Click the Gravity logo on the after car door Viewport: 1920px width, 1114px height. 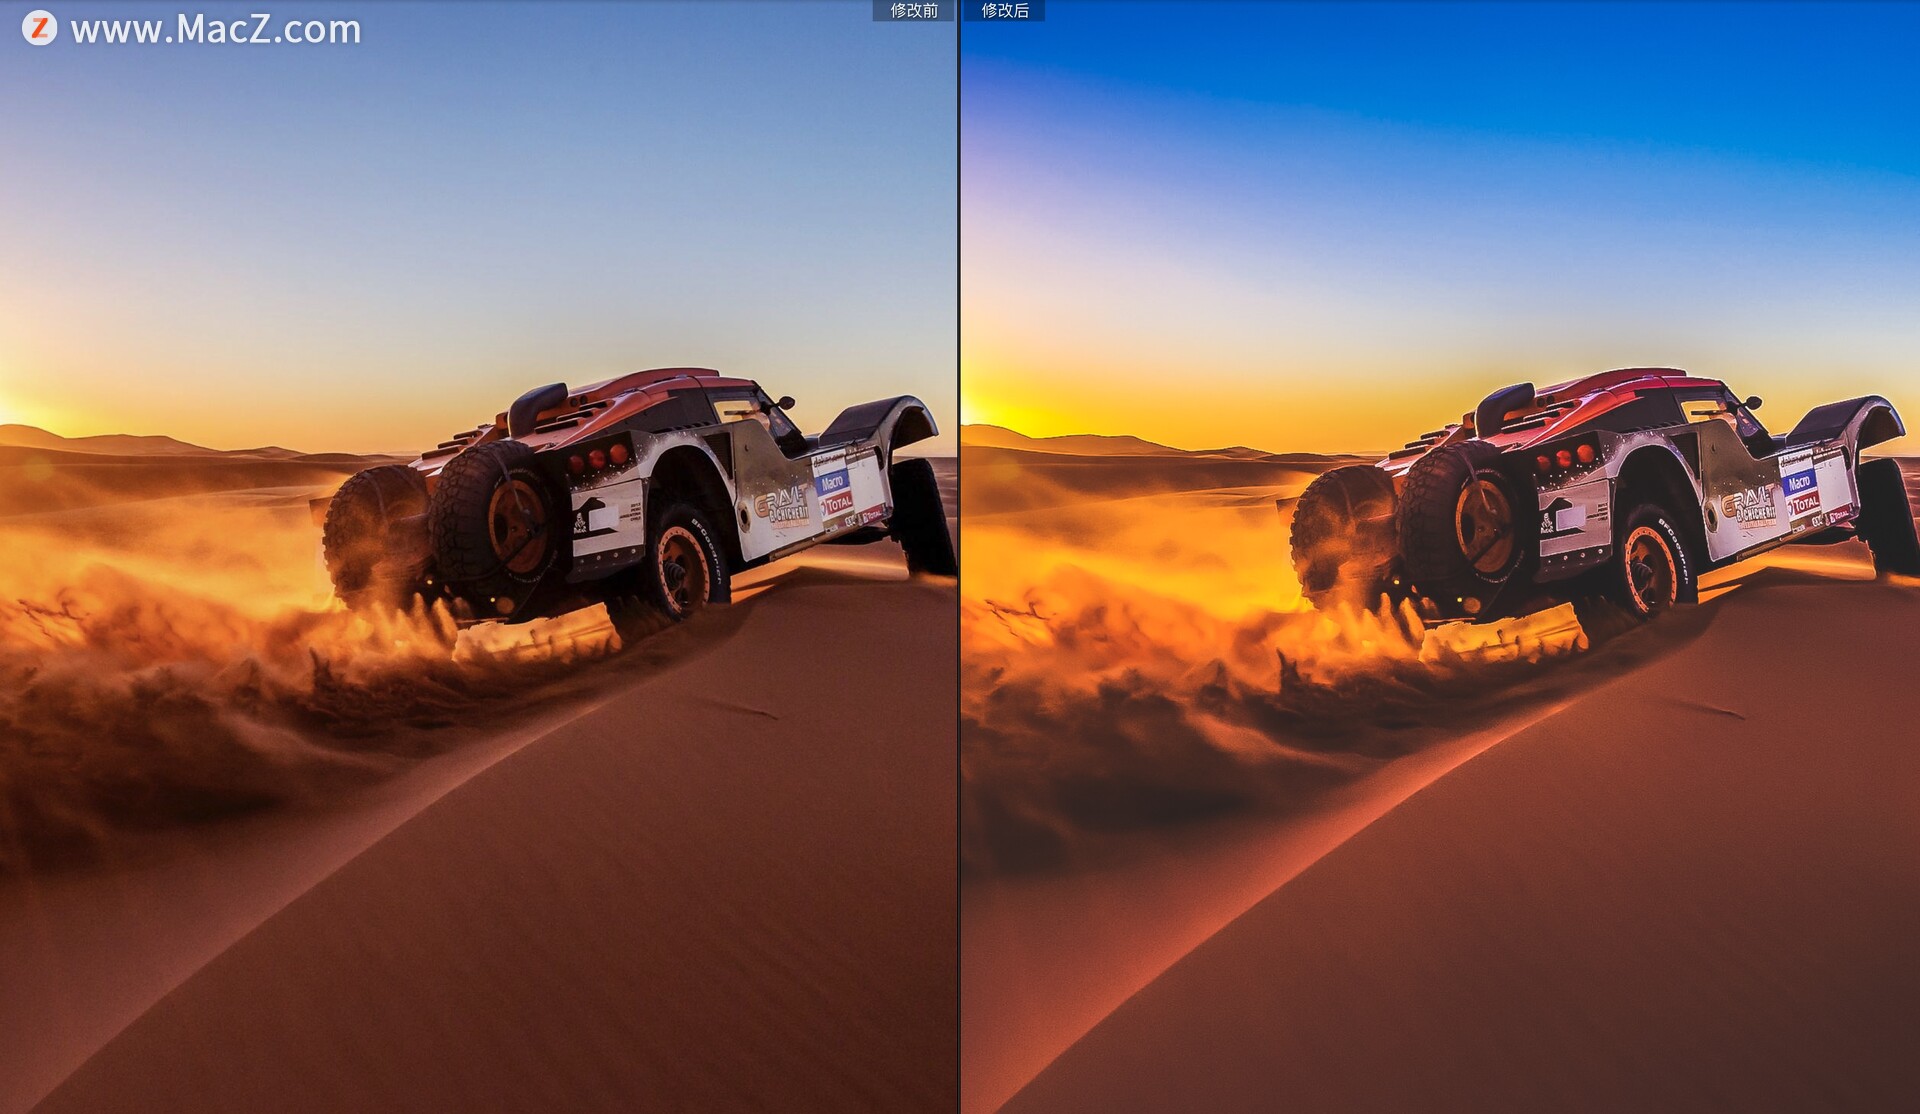1746,506
